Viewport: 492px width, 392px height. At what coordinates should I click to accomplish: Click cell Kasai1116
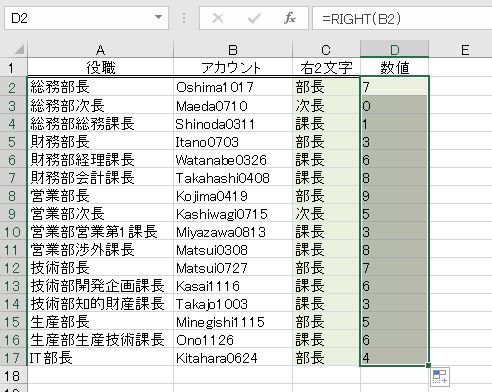point(233,286)
